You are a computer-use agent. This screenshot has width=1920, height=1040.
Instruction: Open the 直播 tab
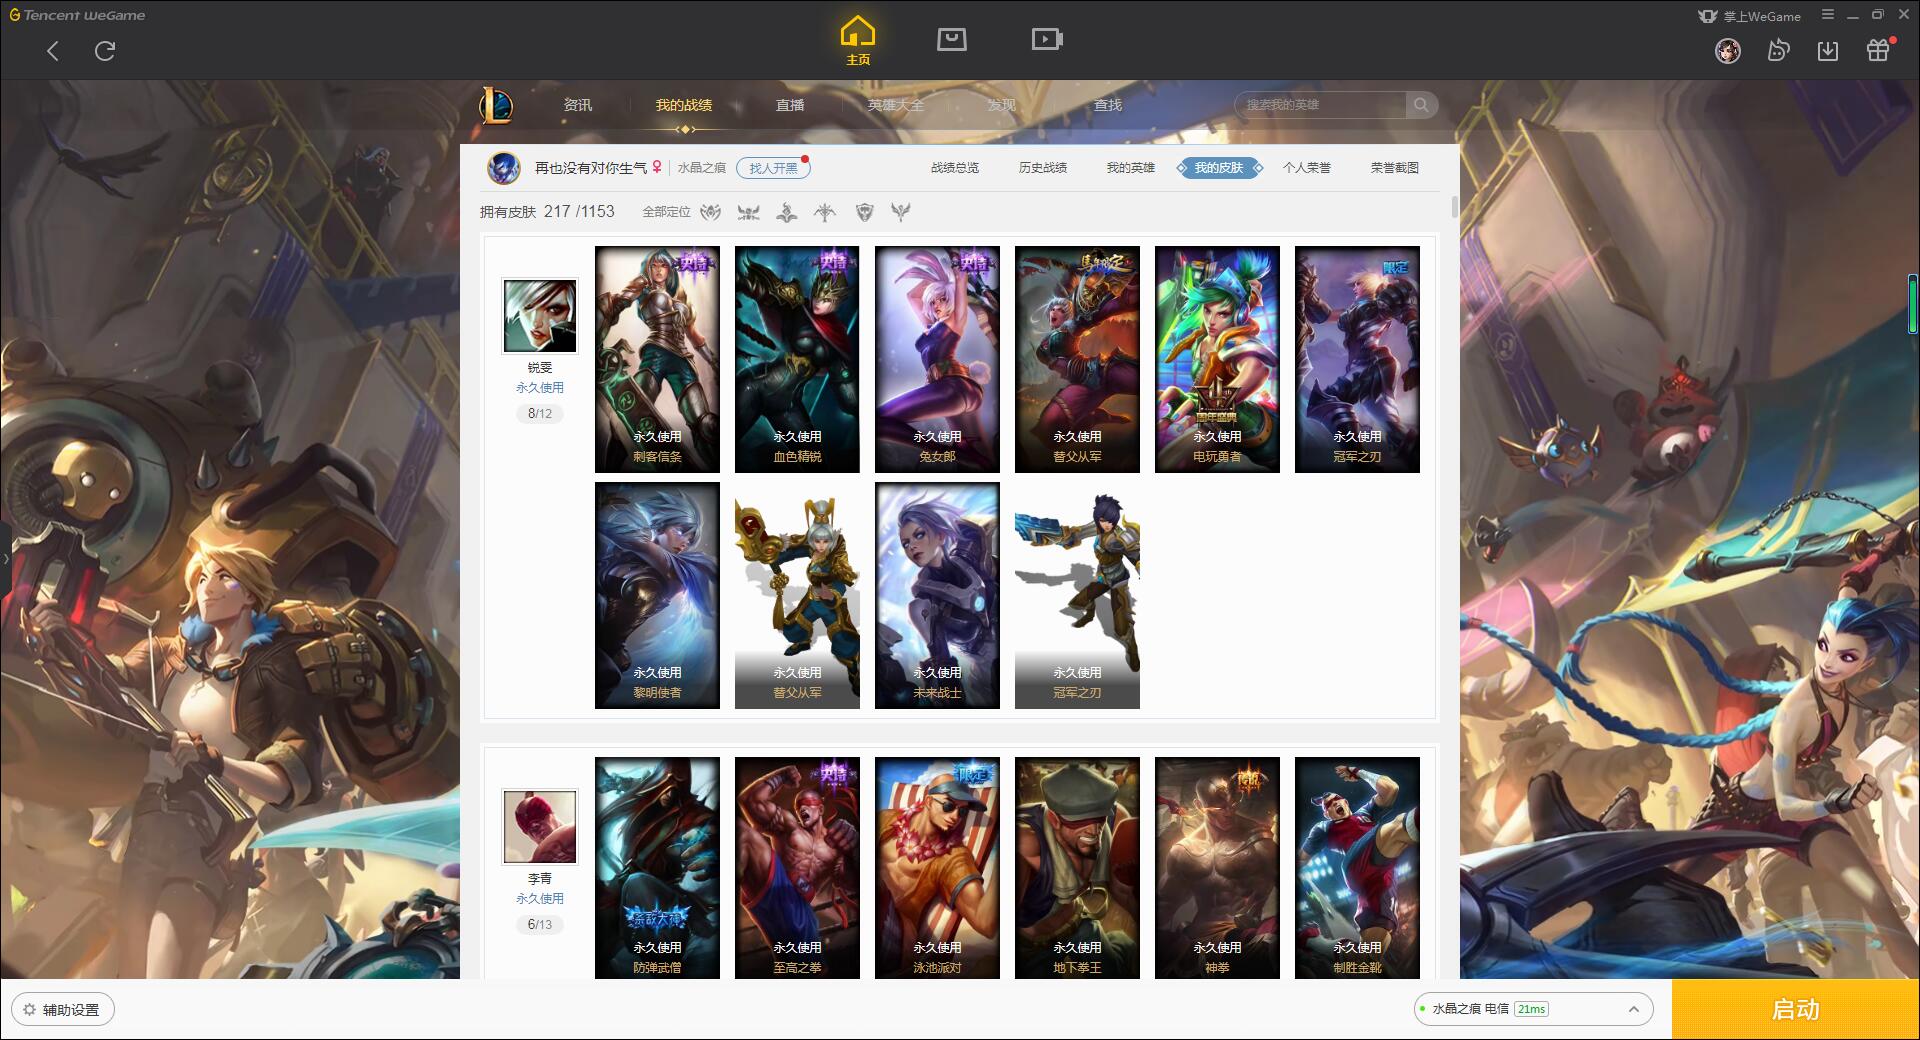pyautogui.click(x=790, y=105)
